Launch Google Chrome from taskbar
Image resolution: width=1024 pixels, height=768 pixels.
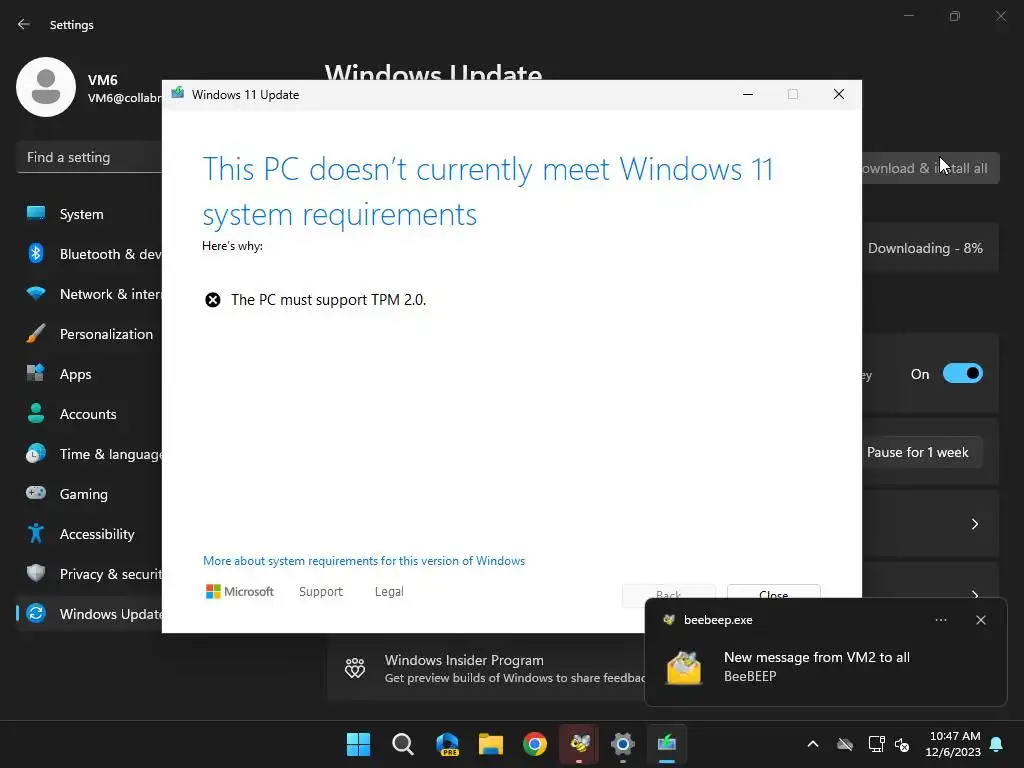[535, 744]
